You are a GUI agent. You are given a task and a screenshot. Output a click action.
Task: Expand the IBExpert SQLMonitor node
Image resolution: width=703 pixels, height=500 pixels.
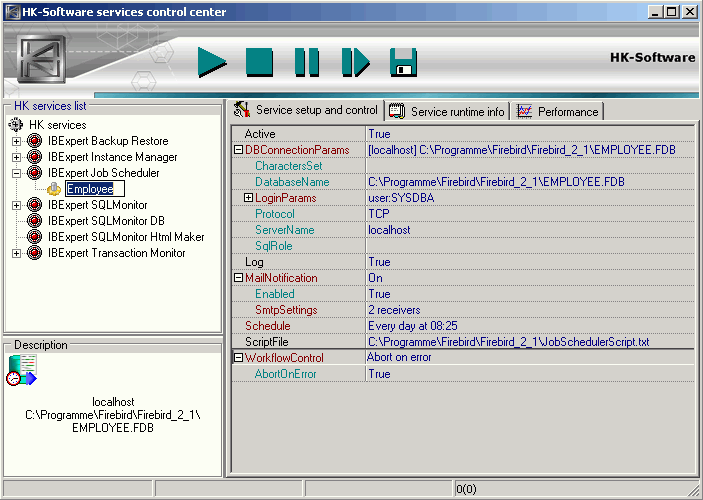(x=16, y=205)
